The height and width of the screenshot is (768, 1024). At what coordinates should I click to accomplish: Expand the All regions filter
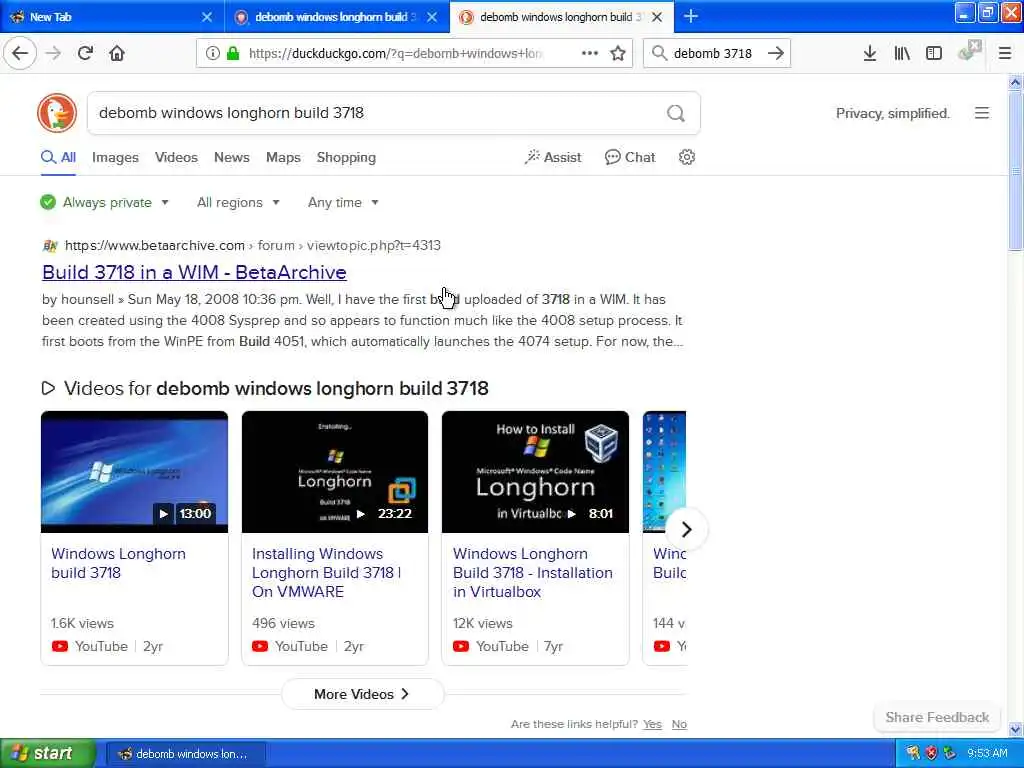pos(238,202)
